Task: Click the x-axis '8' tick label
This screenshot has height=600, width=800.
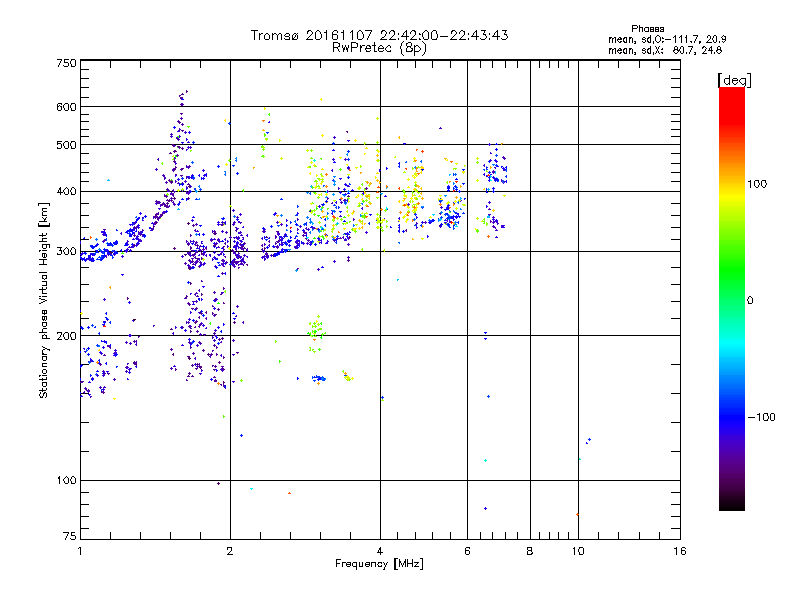Action: (530, 551)
